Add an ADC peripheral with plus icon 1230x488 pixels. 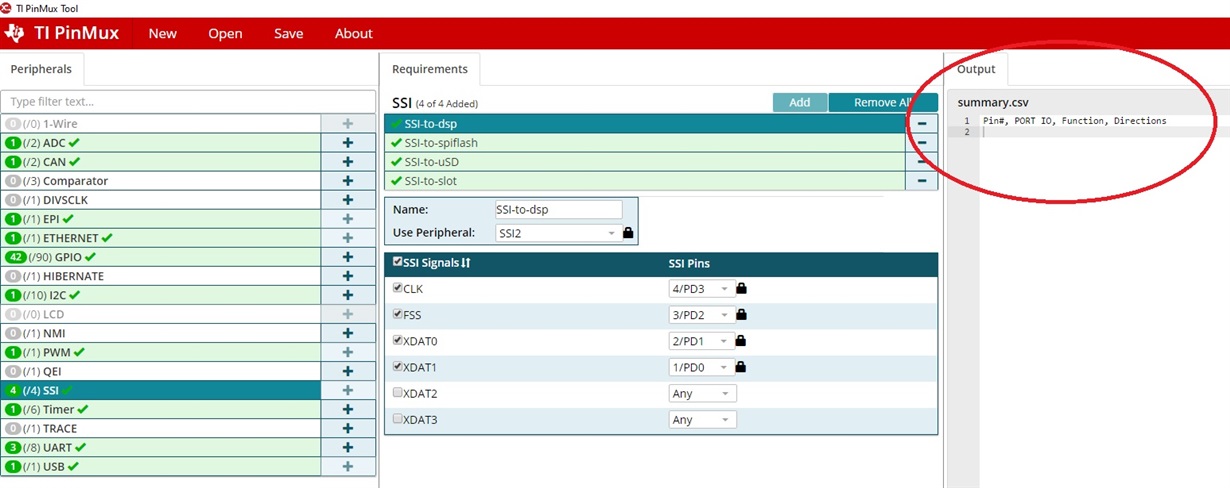point(348,143)
